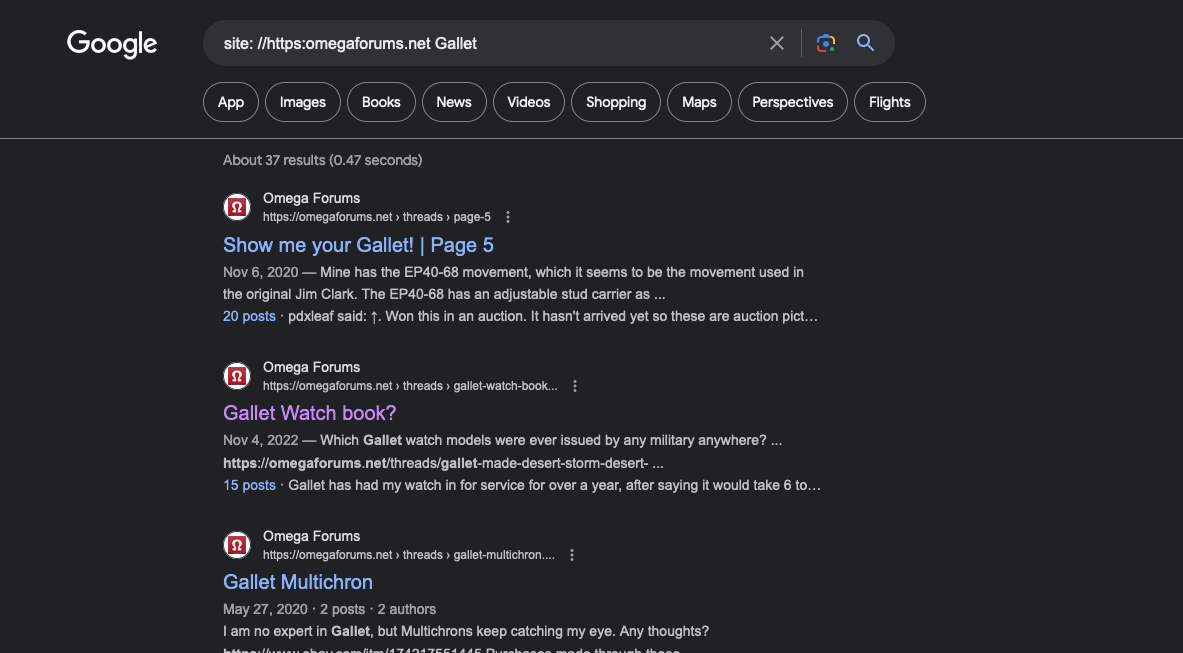1183x653 pixels.
Task: Switch to the News filter
Action: tap(453, 102)
